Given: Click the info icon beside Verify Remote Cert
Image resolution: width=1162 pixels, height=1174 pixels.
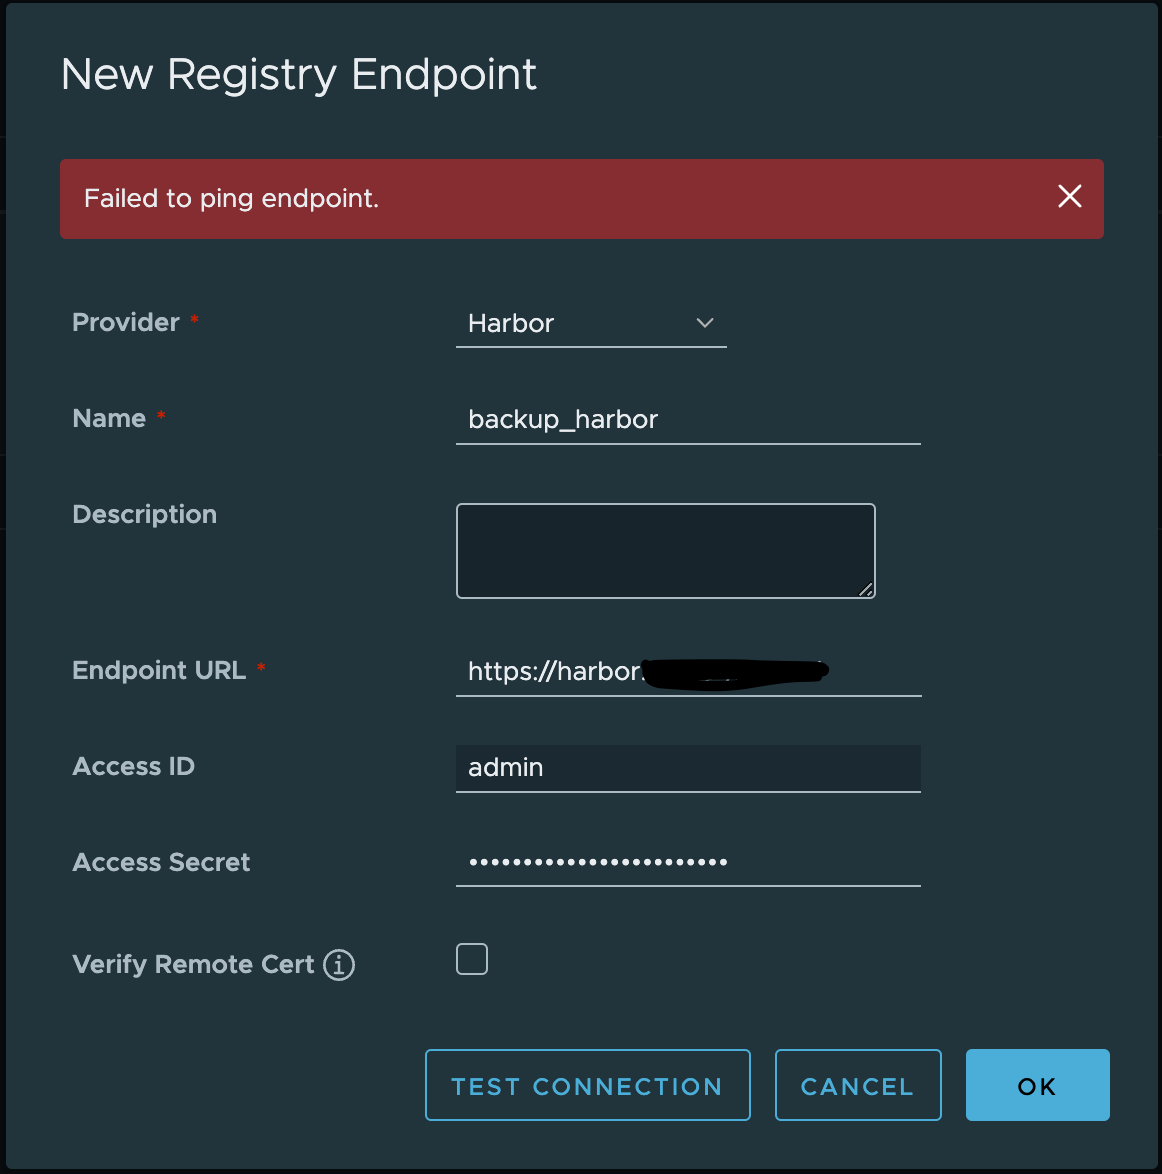Looking at the screenshot, I should point(340,964).
